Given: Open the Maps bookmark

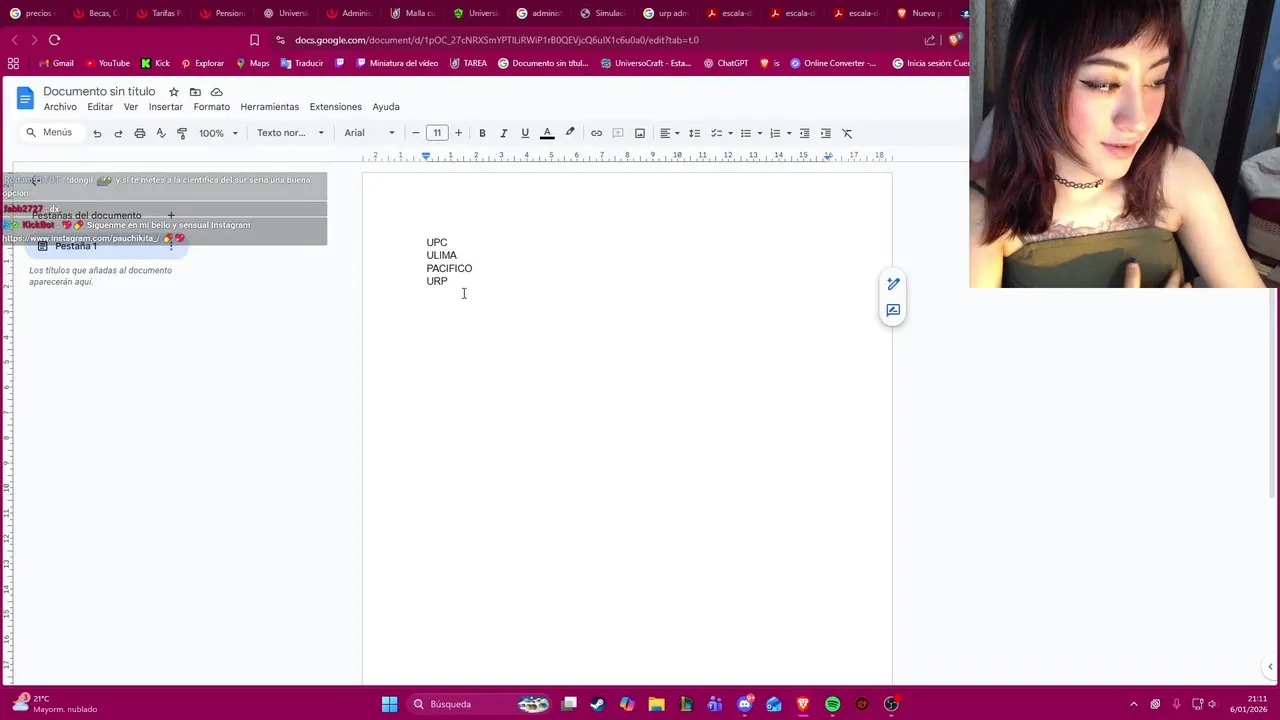Looking at the screenshot, I should [253, 63].
